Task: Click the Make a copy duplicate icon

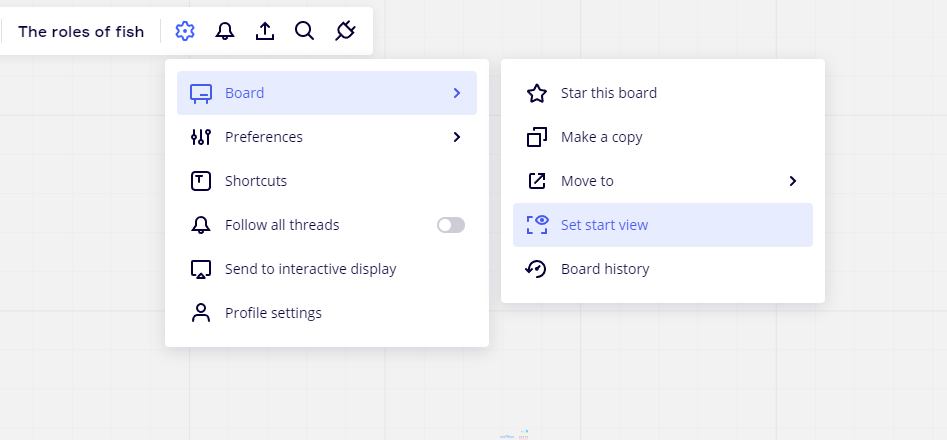Action: pos(537,137)
